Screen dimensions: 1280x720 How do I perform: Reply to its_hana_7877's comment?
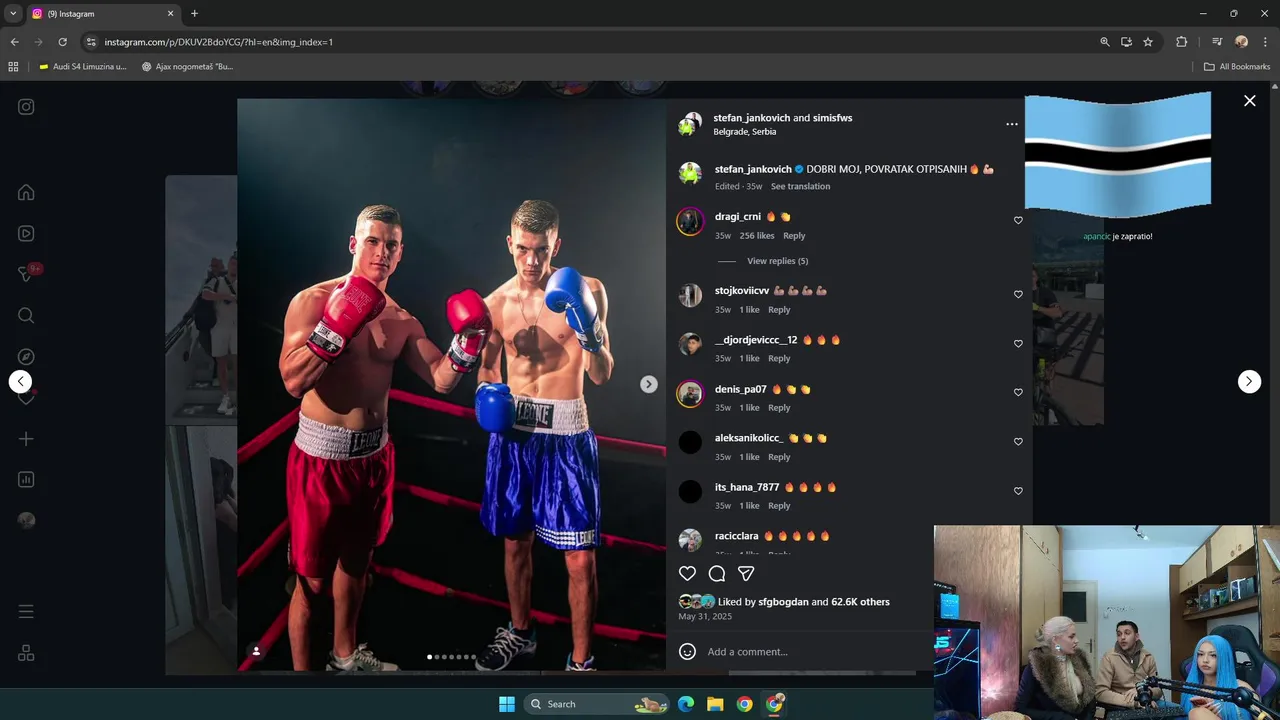[779, 506]
